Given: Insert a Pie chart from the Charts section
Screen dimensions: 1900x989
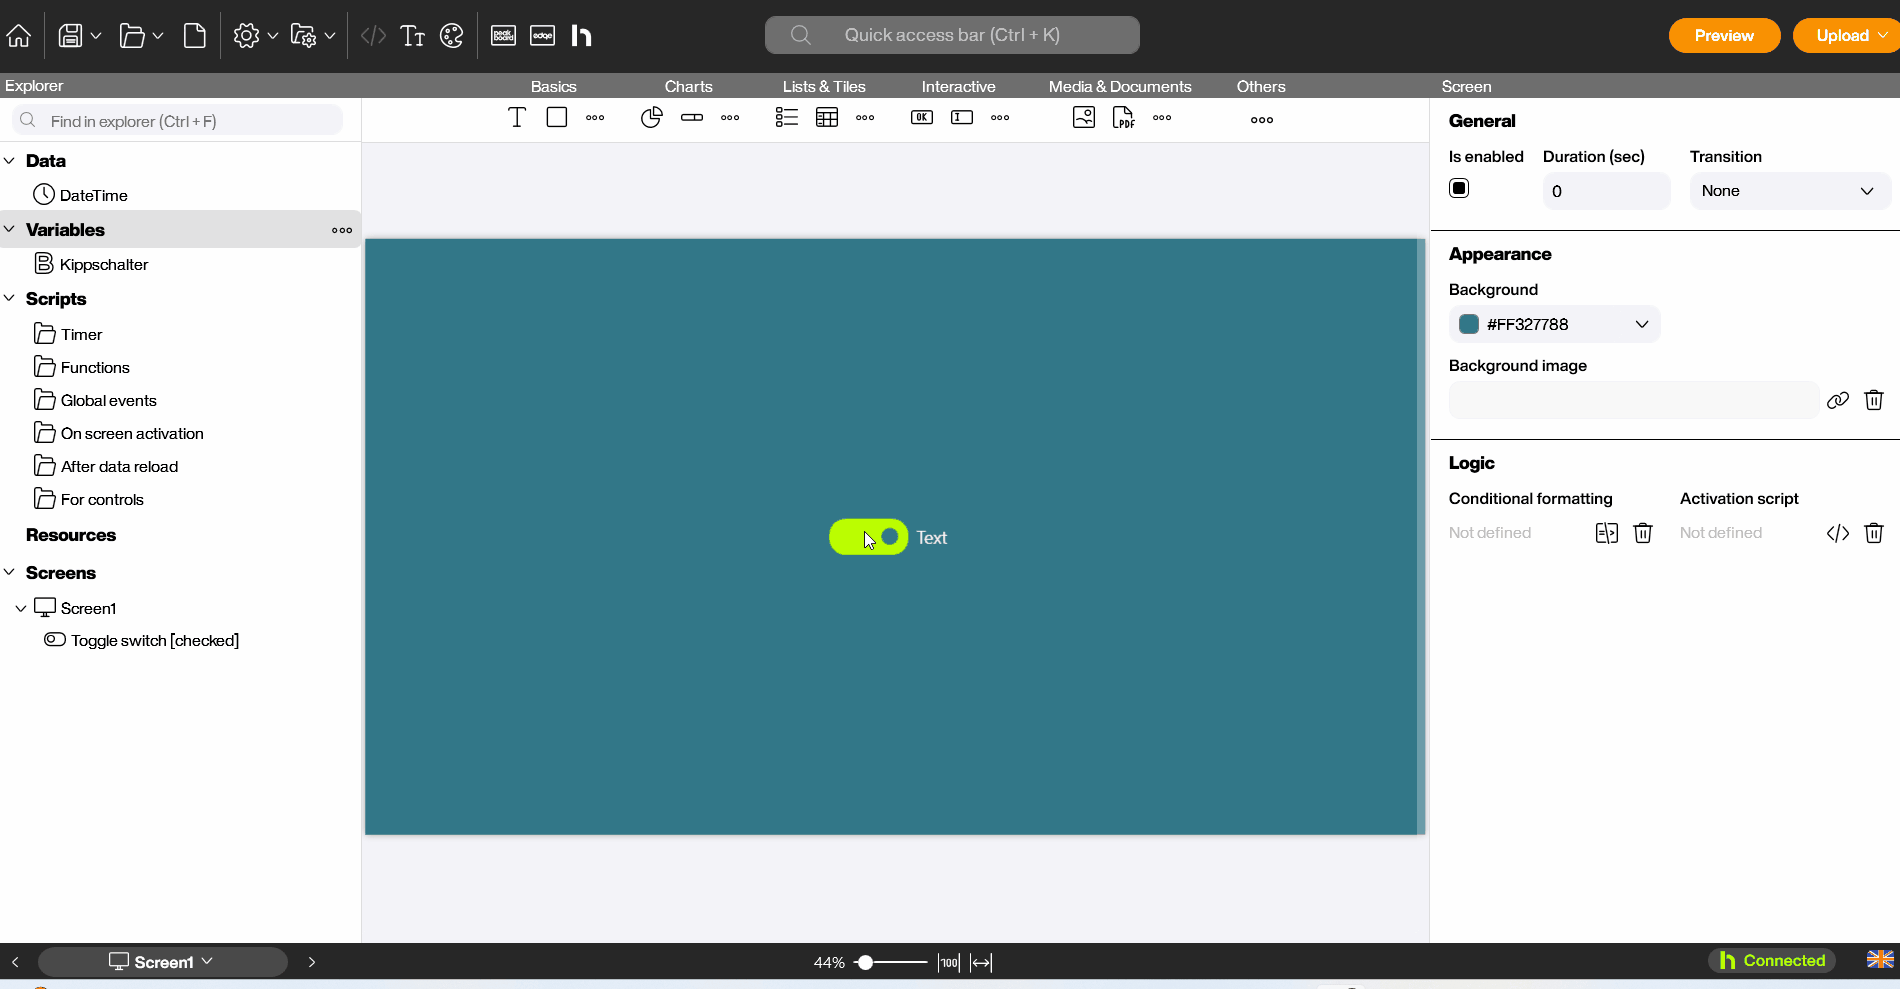Looking at the screenshot, I should point(651,117).
